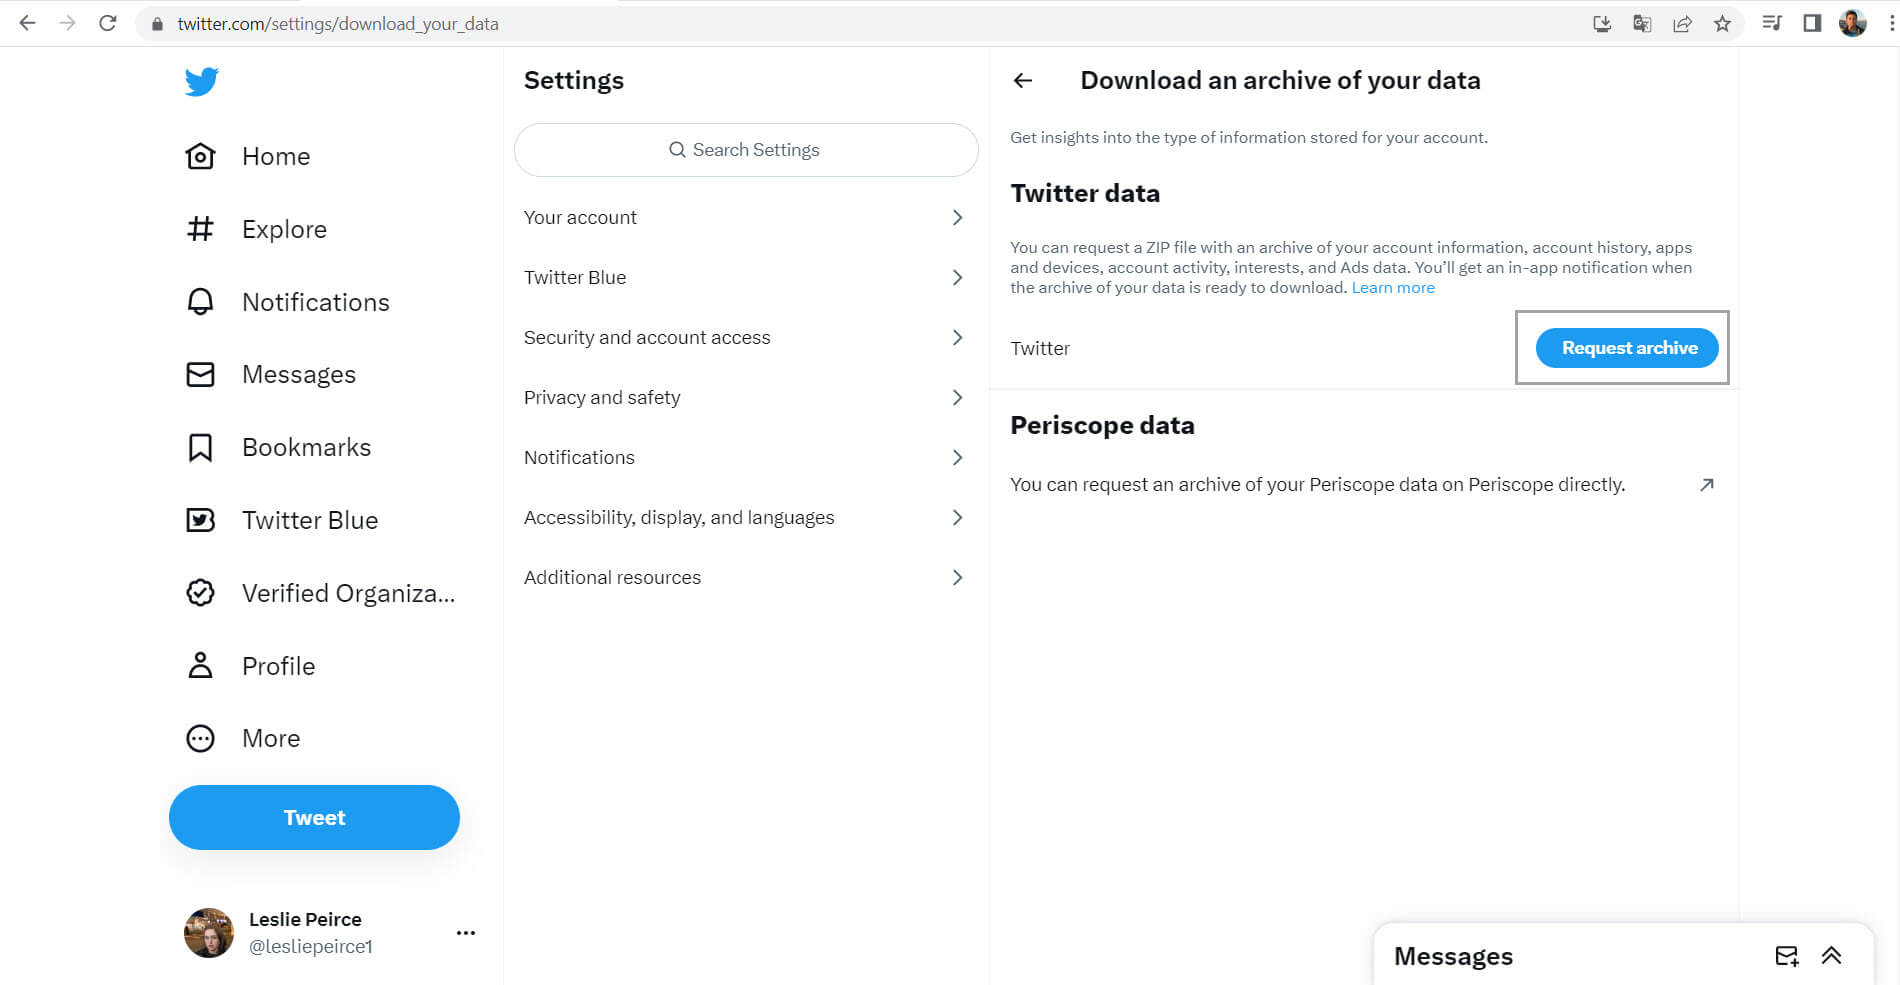The width and height of the screenshot is (1900, 985).
Task: Open browser media controls icon
Action: tap(1772, 23)
